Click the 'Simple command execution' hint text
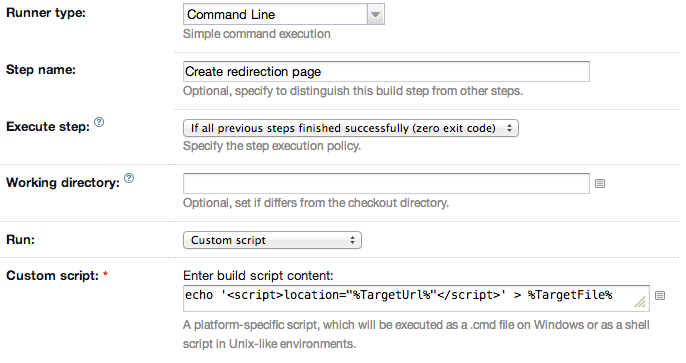The image size is (686, 363). (257, 34)
